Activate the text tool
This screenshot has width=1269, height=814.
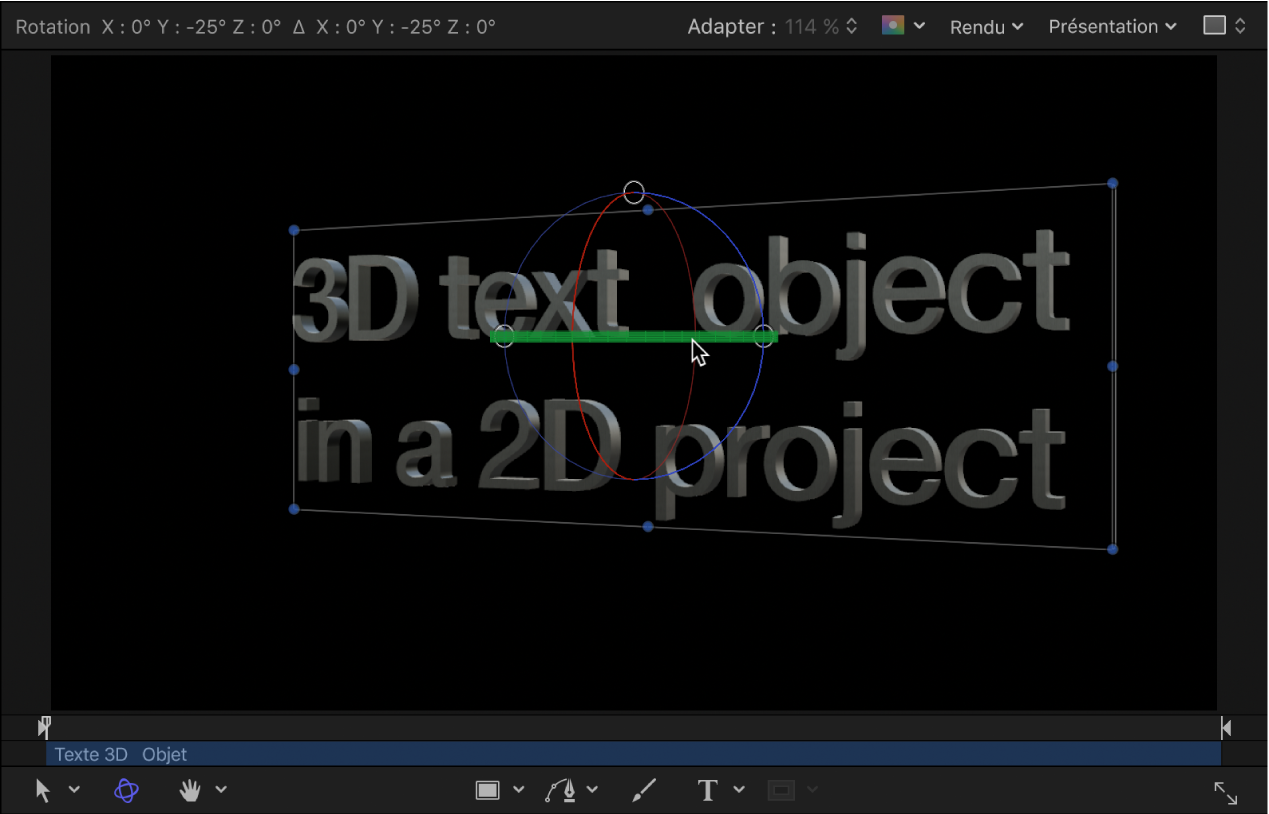pyautogui.click(x=707, y=790)
